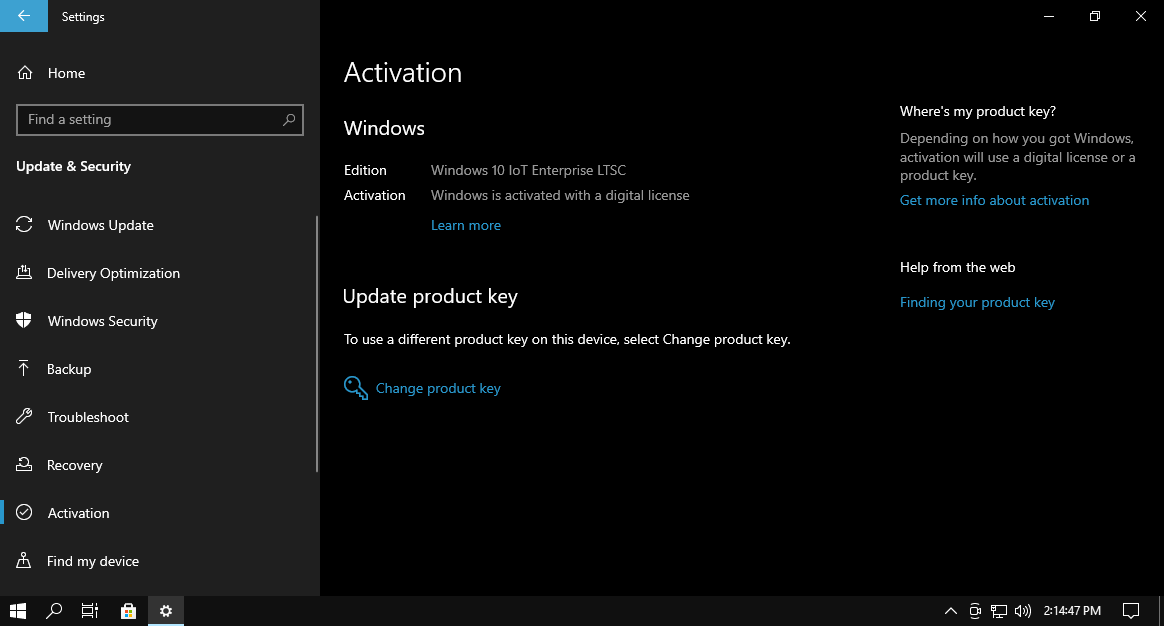Click the Recovery icon in sidebar

click(24, 465)
